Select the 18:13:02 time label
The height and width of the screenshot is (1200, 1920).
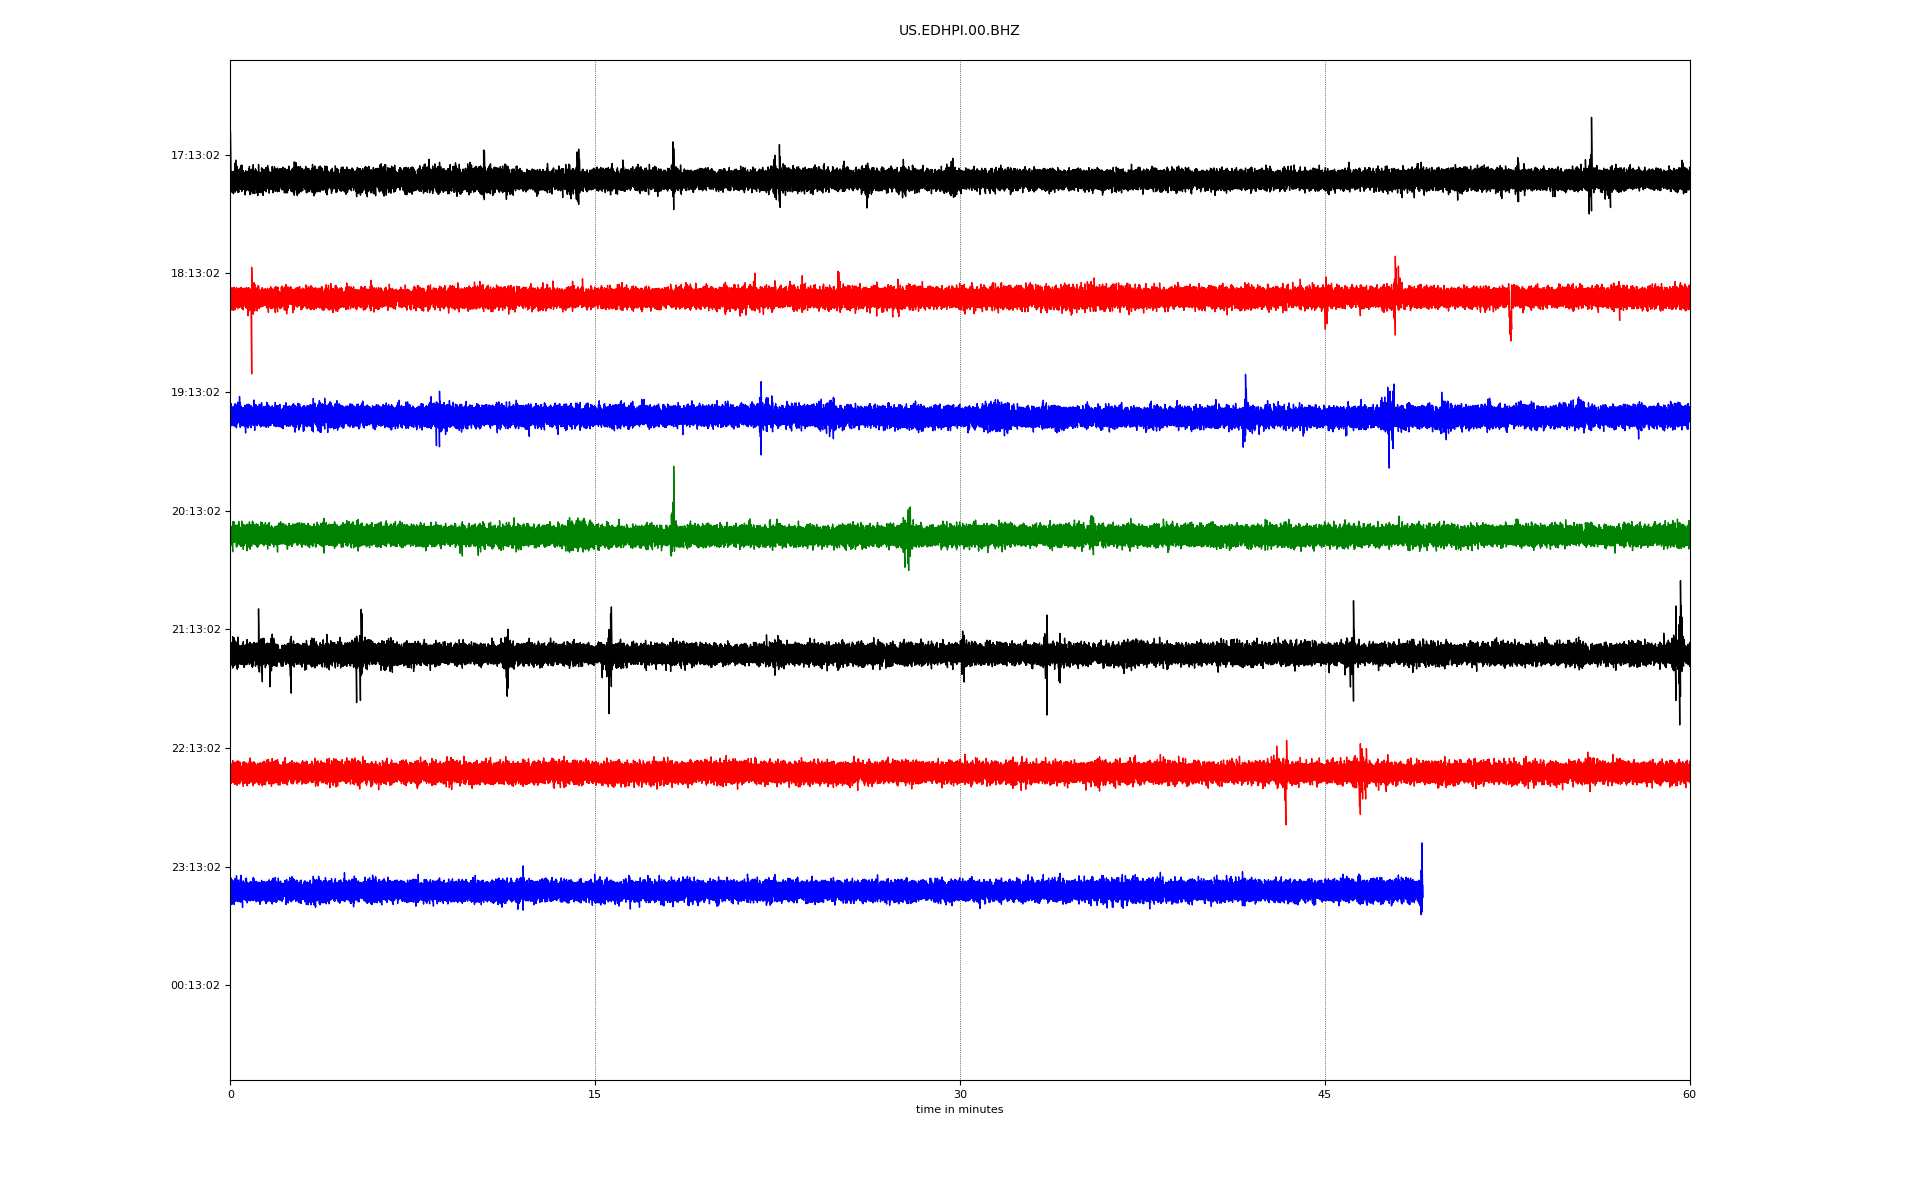click(x=195, y=273)
